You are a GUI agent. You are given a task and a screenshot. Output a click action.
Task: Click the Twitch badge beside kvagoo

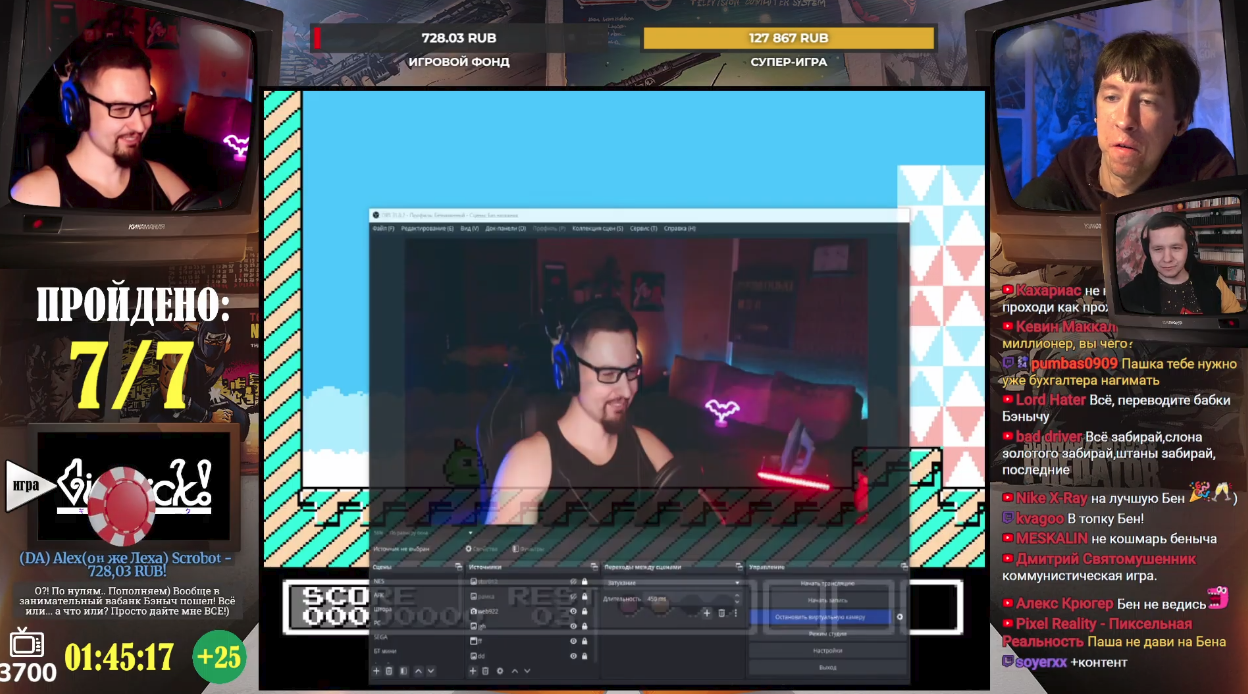pyautogui.click(x=1008, y=518)
